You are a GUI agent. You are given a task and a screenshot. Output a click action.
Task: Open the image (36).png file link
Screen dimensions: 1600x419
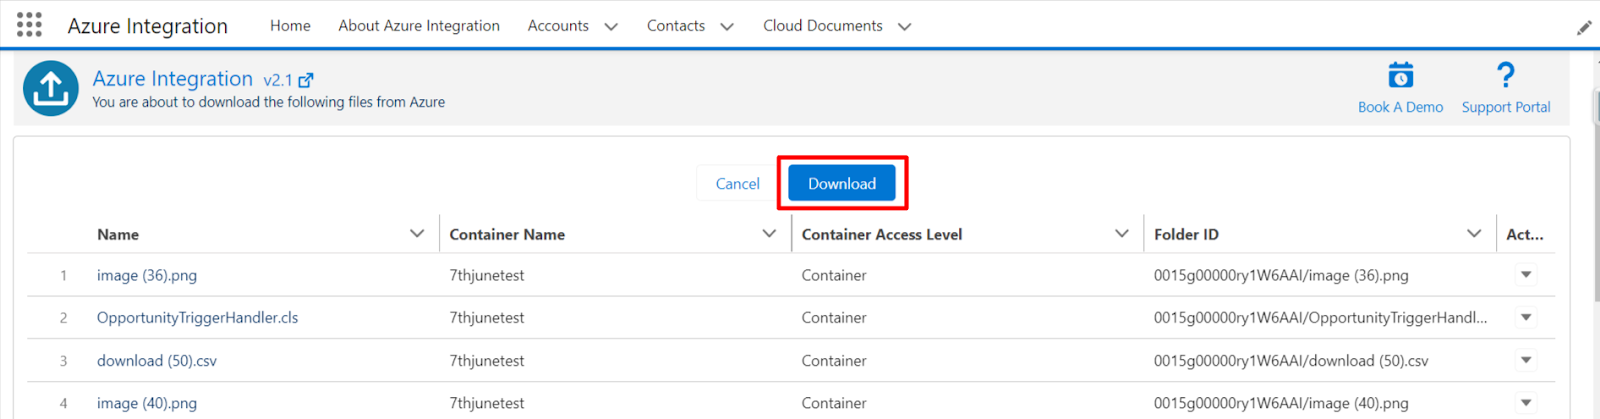[147, 275]
